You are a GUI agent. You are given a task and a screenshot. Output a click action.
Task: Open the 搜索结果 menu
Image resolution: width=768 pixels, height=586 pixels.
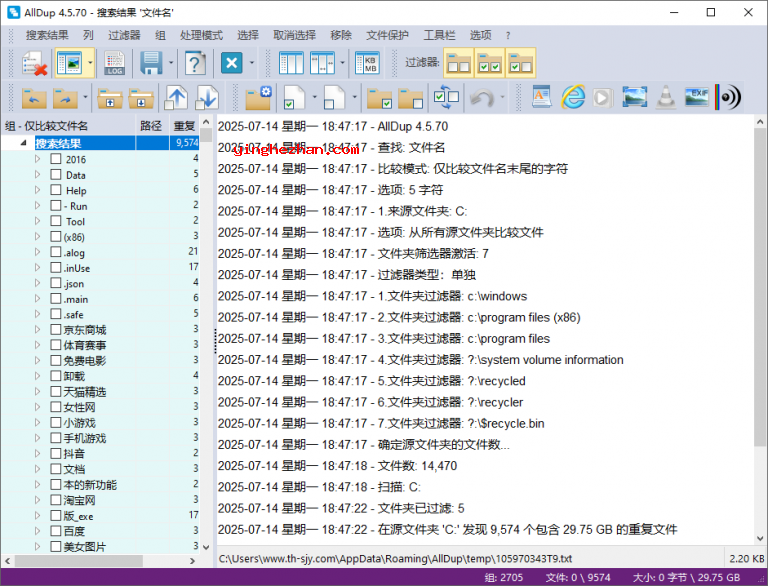click(x=47, y=35)
